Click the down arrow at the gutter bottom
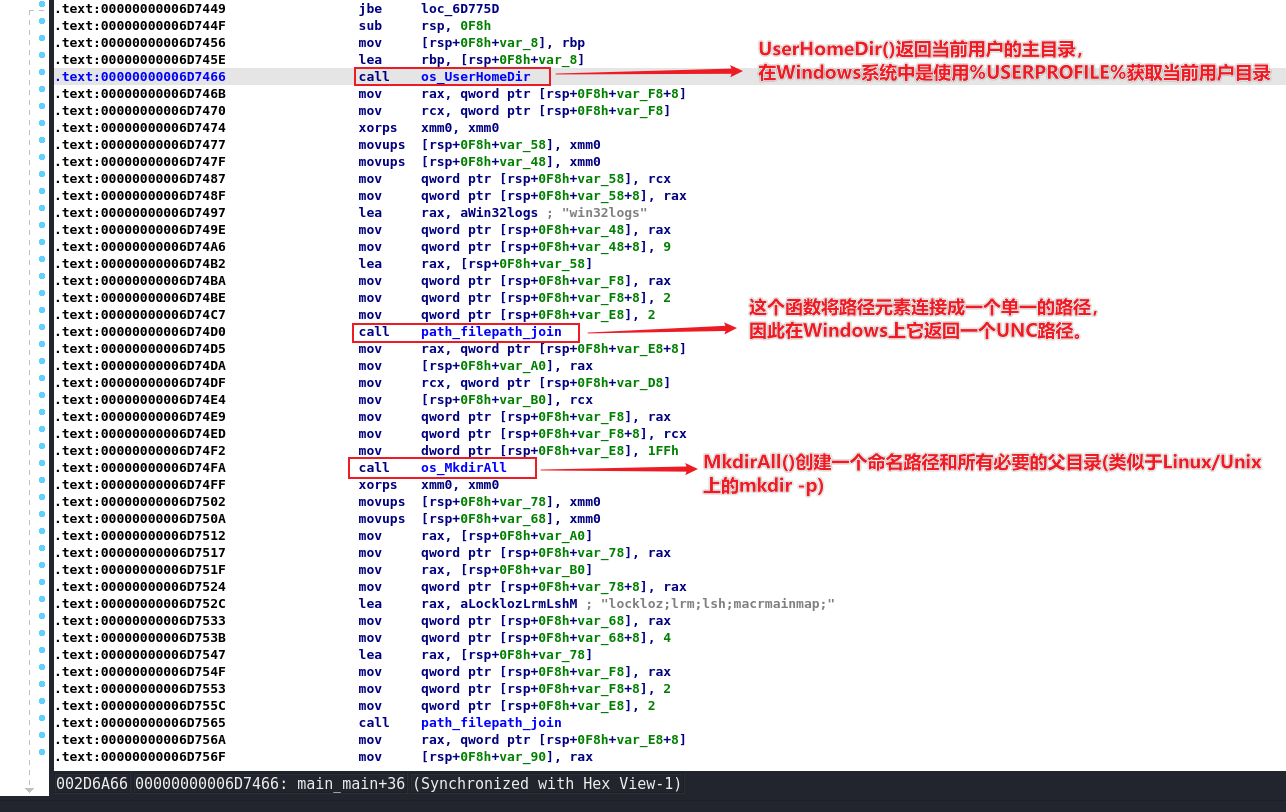The height and width of the screenshot is (812, 1286). pyautogui.click(x=29, y=791)
